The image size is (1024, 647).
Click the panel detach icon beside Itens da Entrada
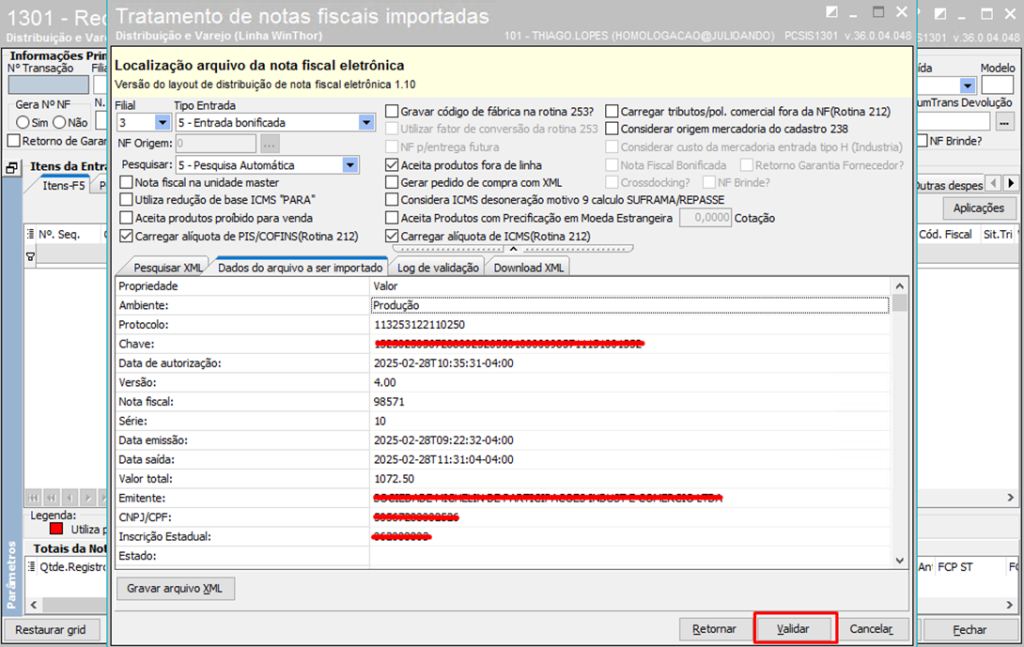pos(12,169)
